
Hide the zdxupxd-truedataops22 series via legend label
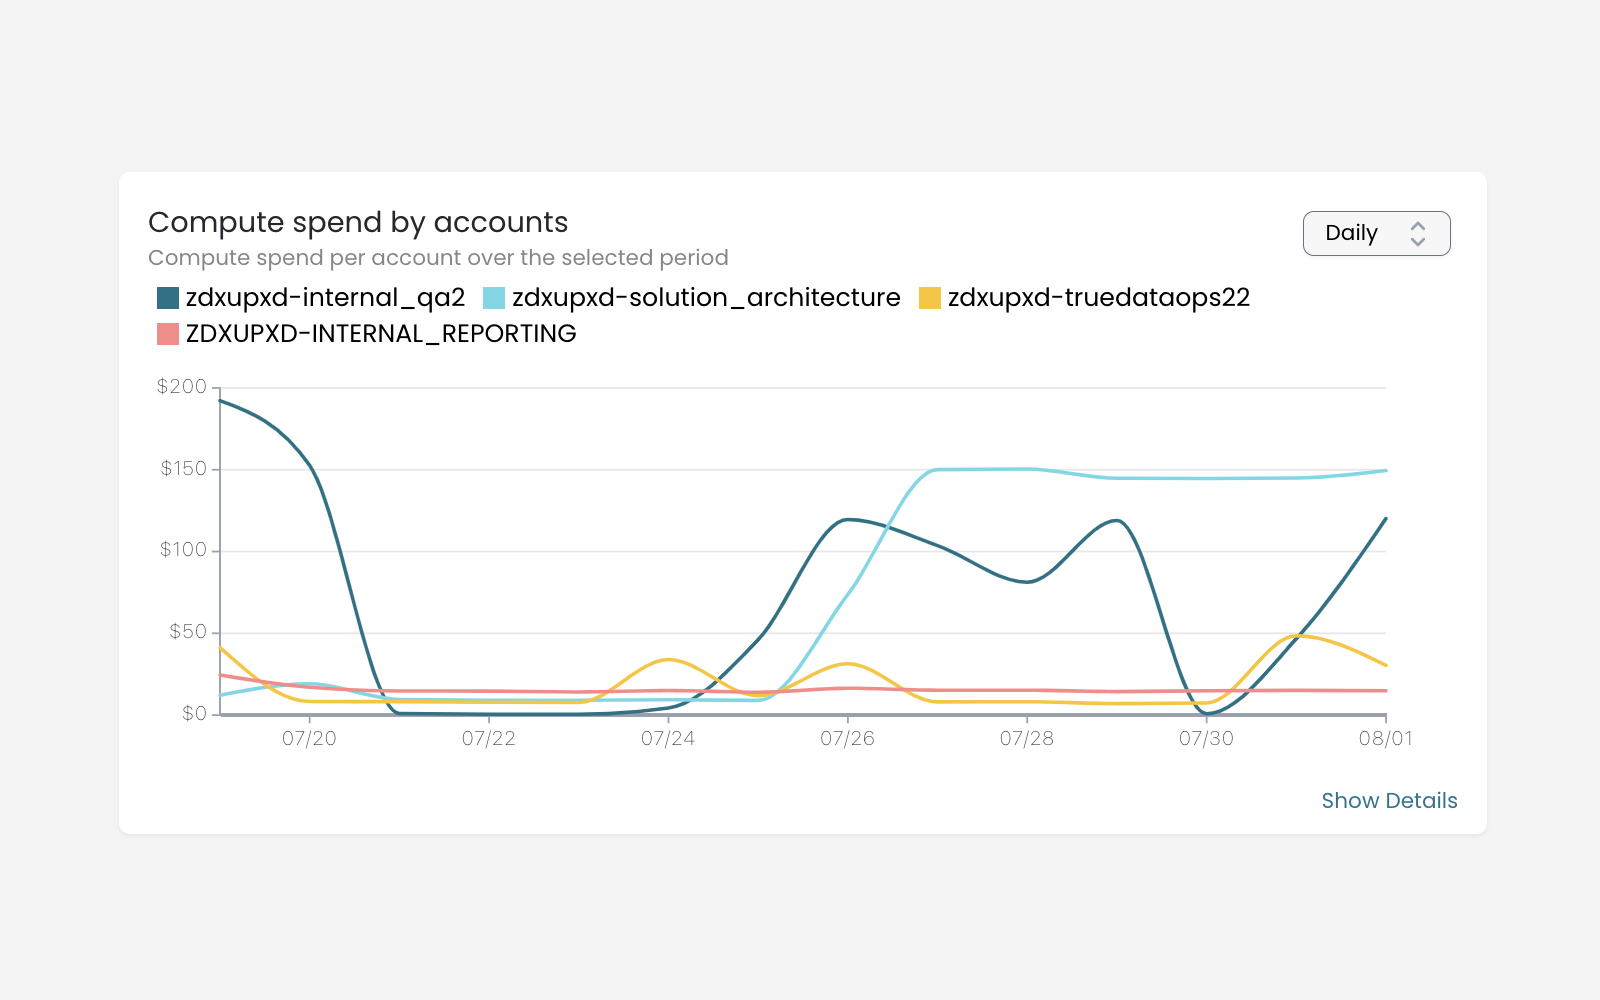1098,298
